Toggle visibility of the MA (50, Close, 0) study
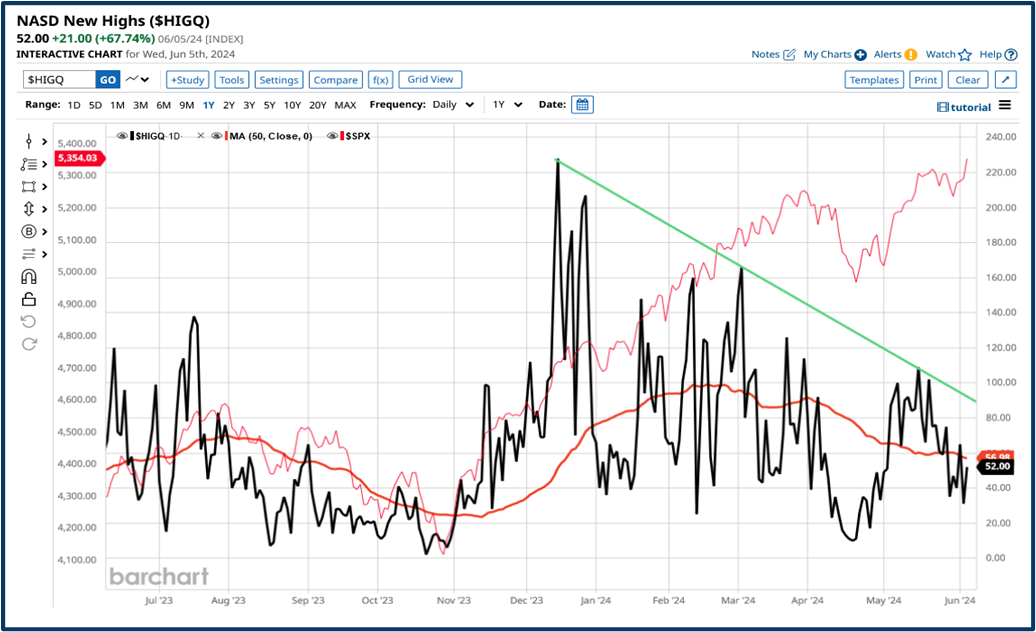The width and height of the screenshot is (1036, 632). (217, 134)
